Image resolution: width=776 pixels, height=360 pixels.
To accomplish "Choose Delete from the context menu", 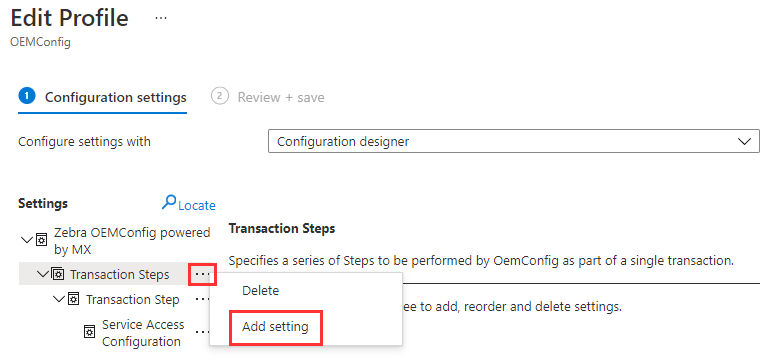I will click(x=260, y=291).
